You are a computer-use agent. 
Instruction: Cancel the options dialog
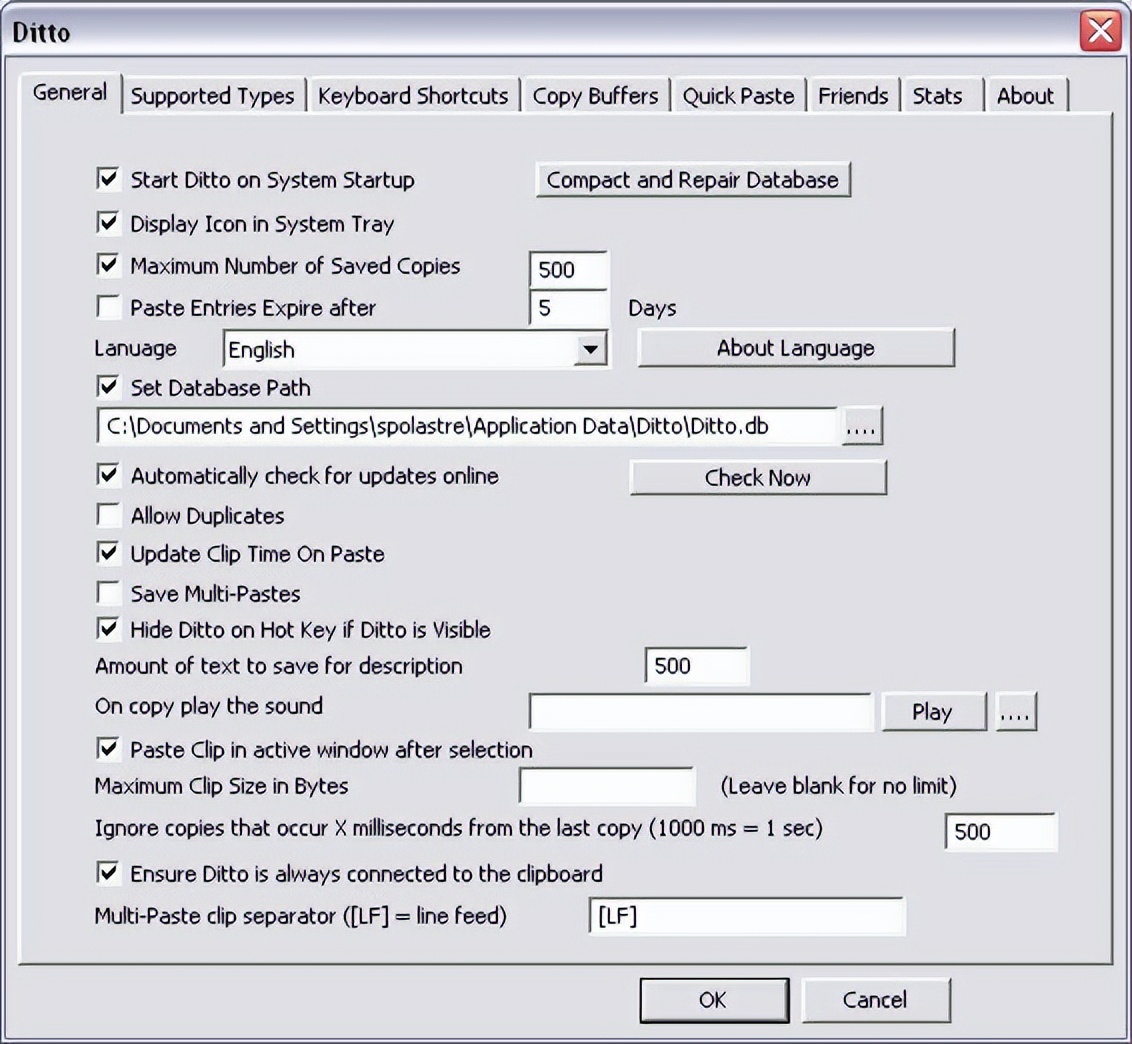875,1000
